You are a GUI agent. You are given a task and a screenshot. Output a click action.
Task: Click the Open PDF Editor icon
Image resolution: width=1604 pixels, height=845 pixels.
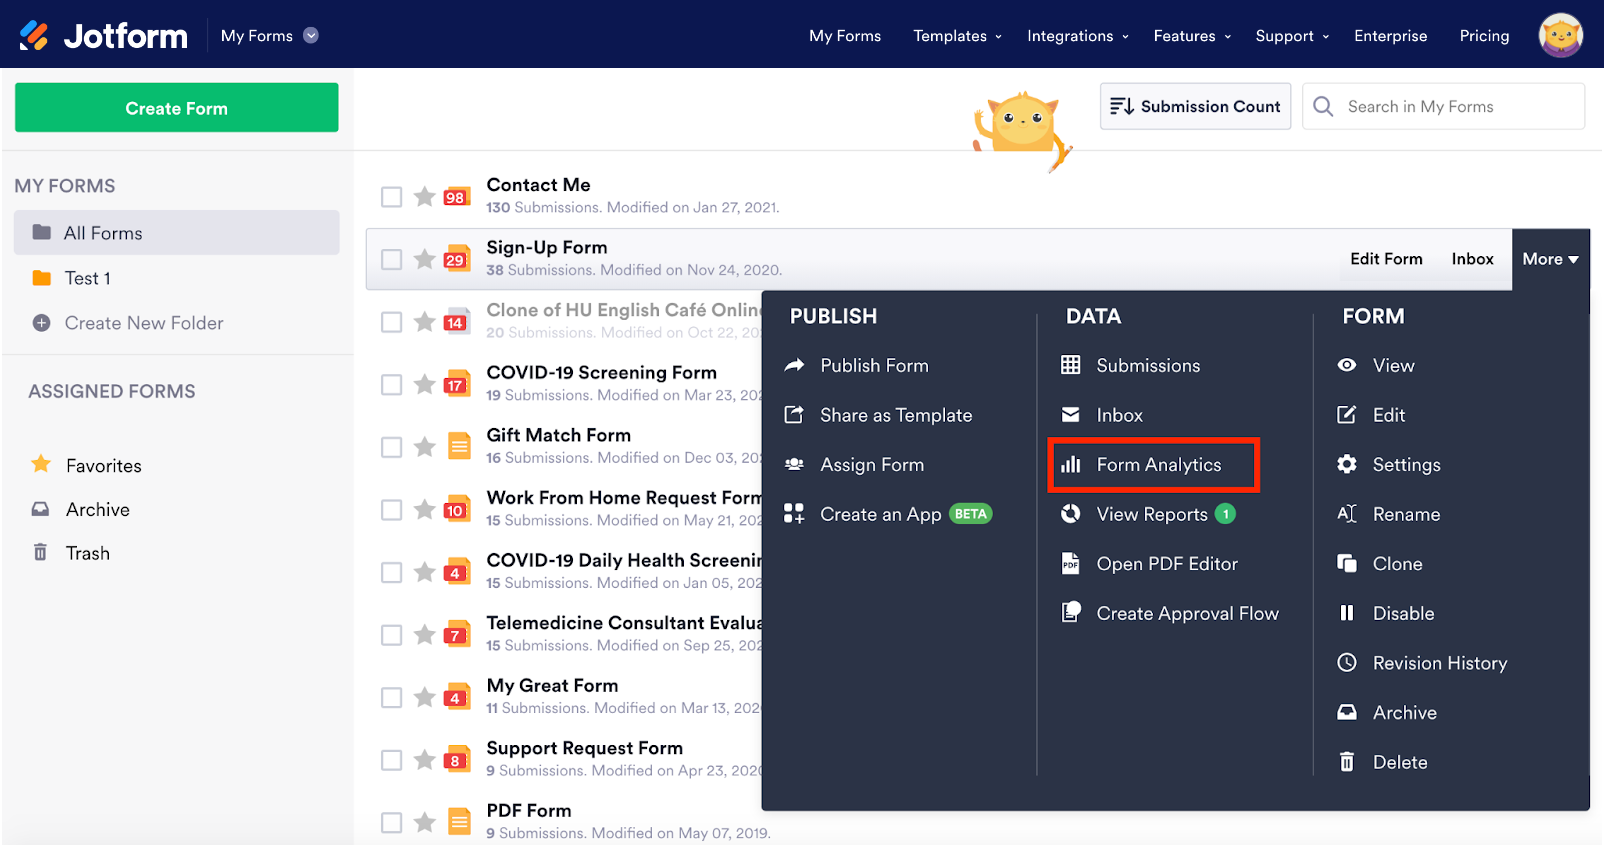[x=1071, y=563]
